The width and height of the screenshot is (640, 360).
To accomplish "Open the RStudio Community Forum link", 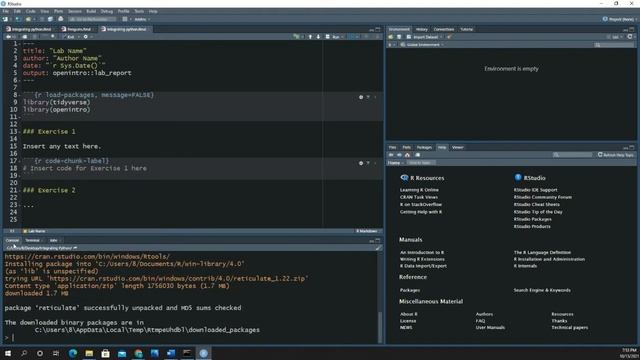I will click(542, 197).
